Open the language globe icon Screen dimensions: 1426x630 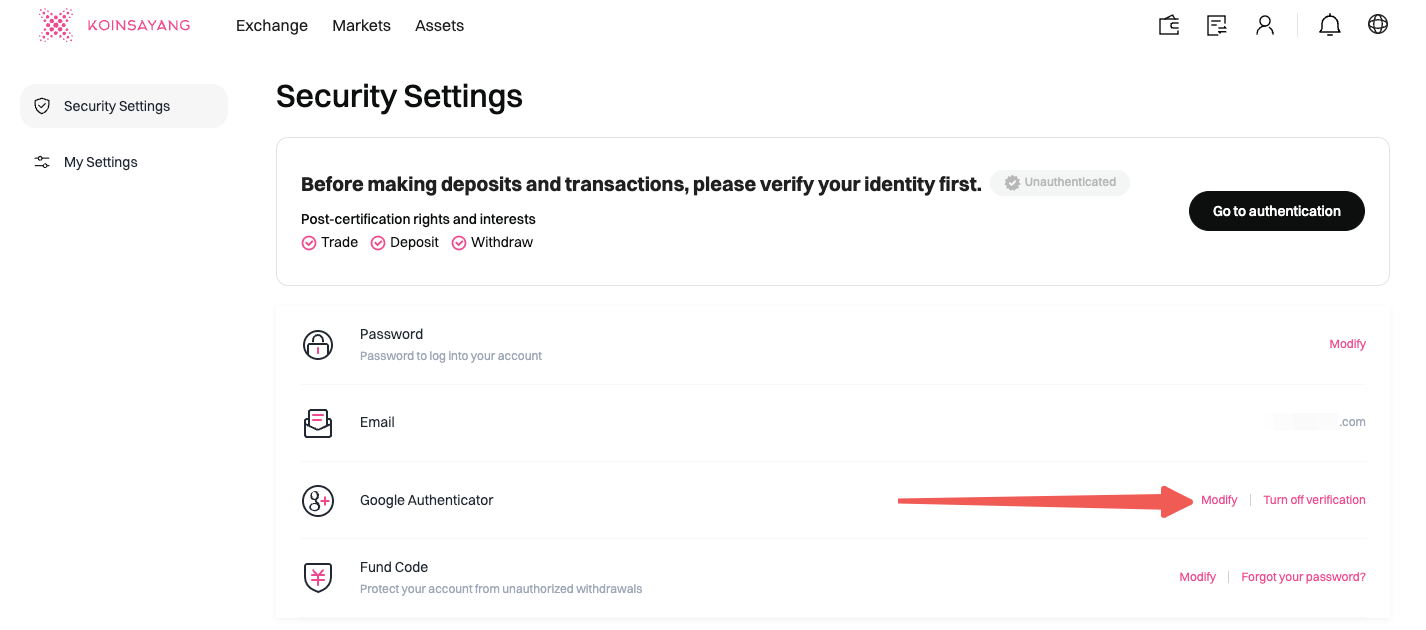click(x=1378, y=25)
